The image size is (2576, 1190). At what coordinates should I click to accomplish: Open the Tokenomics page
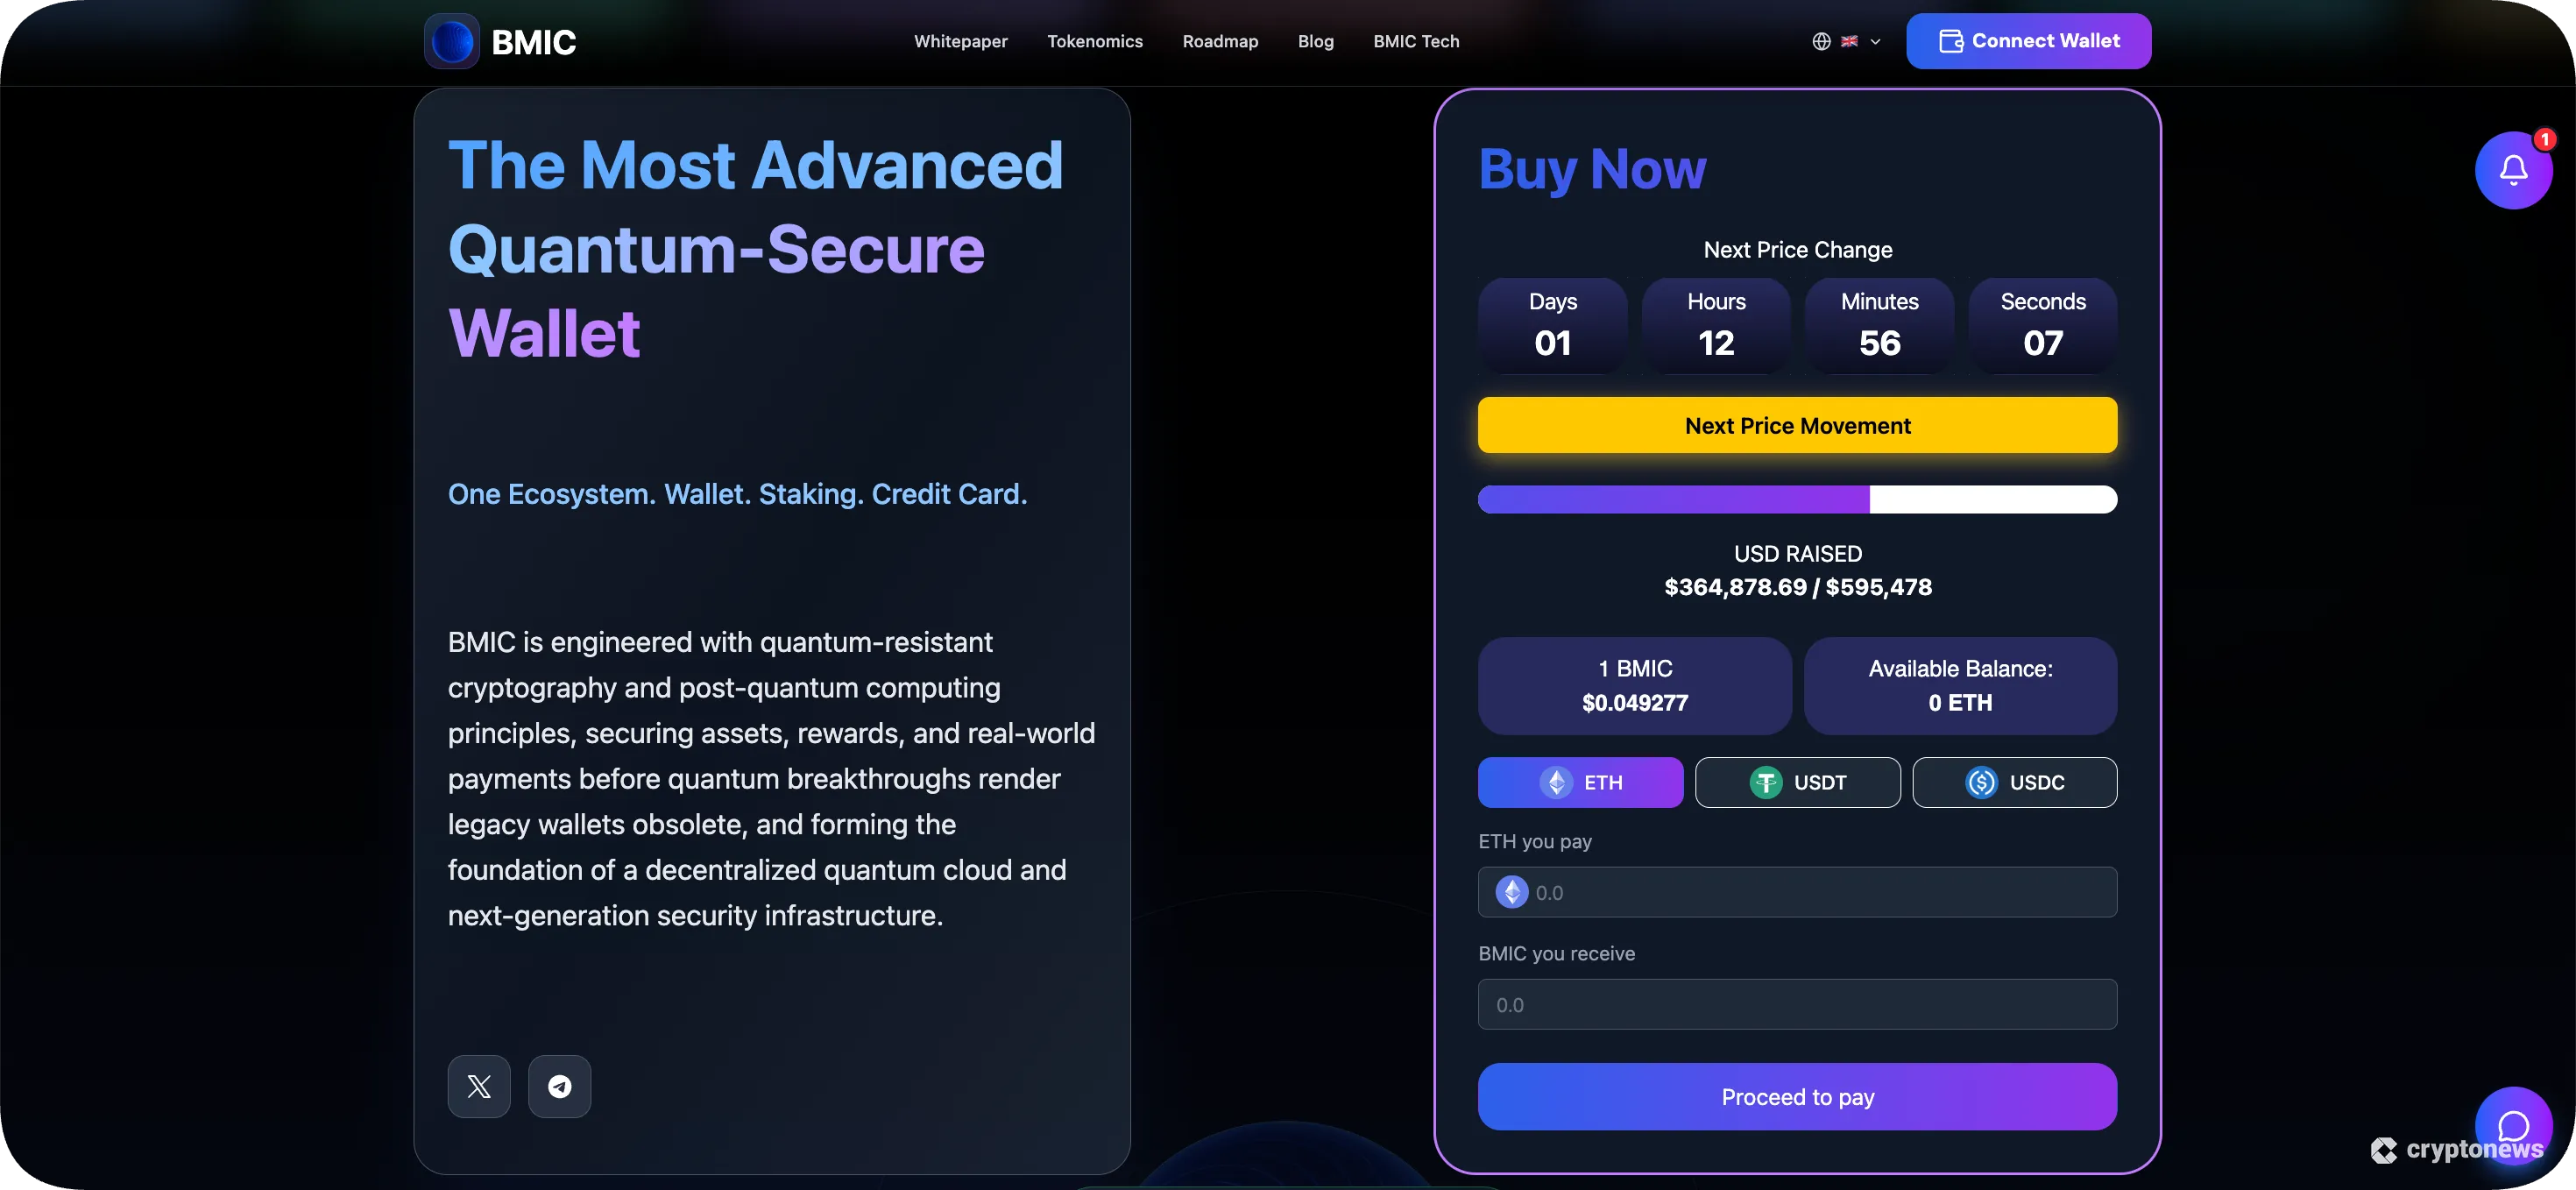(x=1095, y=41)
